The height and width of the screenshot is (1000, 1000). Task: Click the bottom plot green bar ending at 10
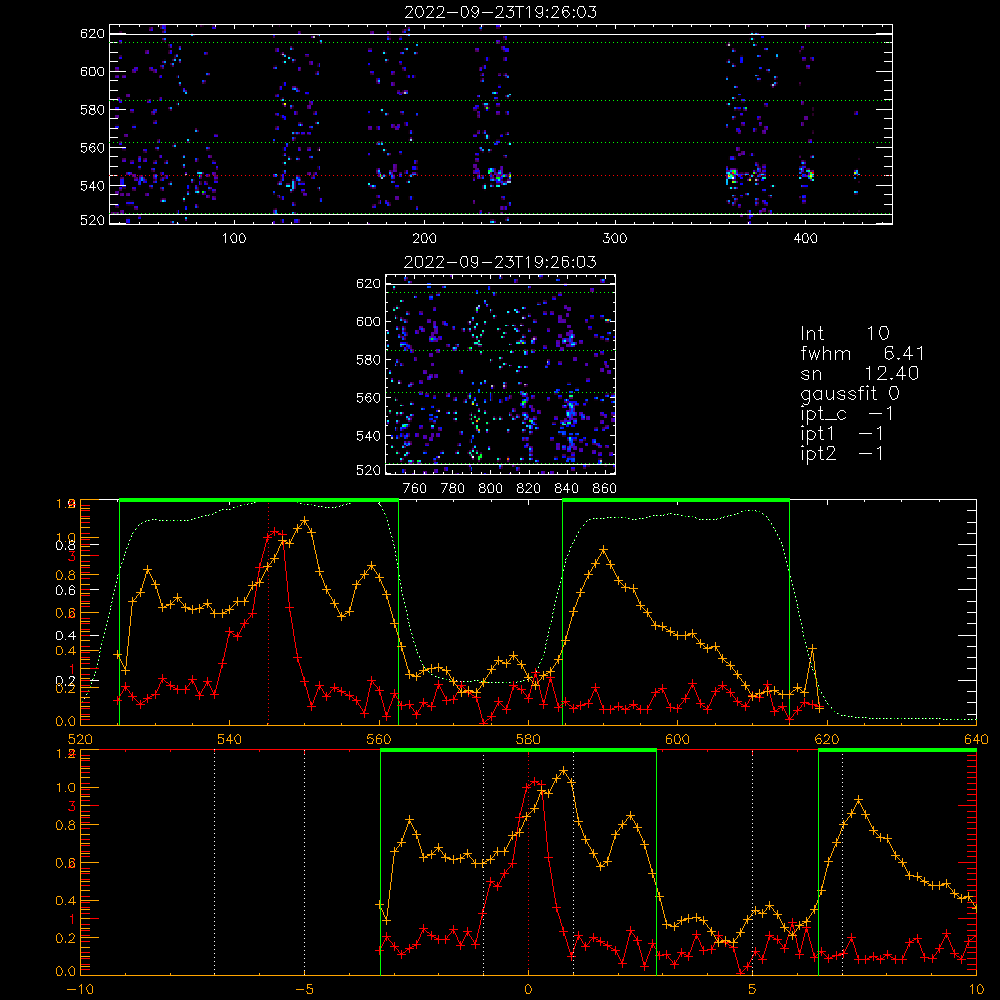click(897, 751)
